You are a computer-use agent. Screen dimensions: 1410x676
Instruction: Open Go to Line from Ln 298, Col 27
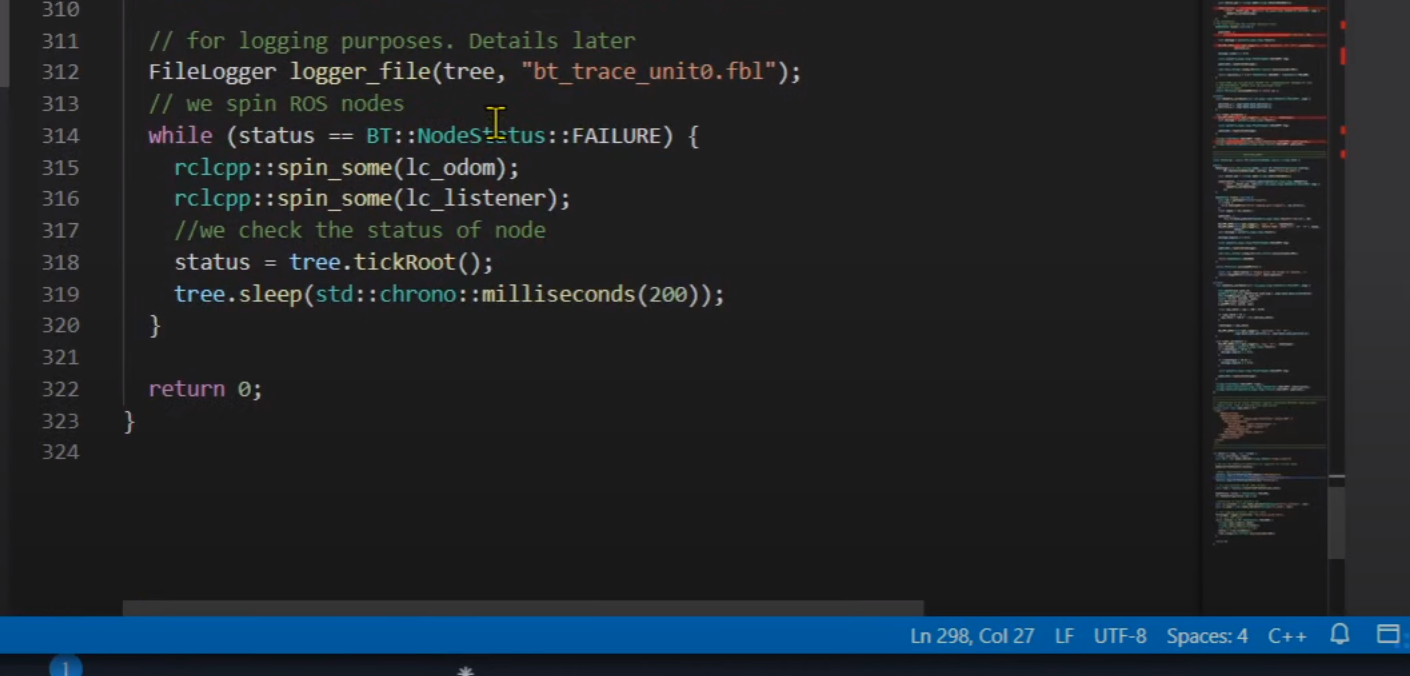971,636
